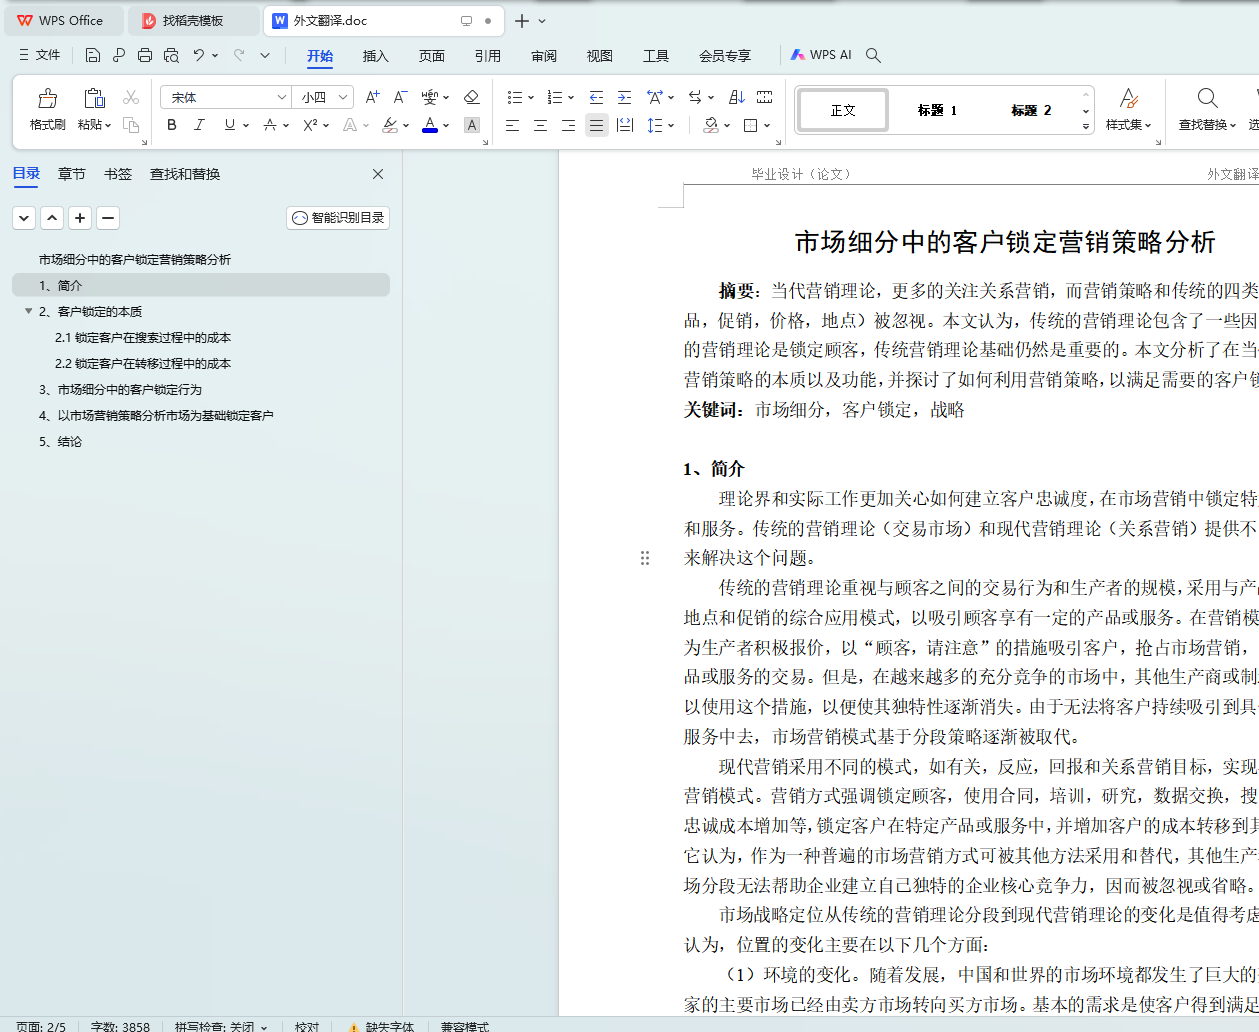This screenshot has width=1259, height=1032.
Task: Click the Find and Replace (查找替换) magnifier icon
Action: pos(1207,98)
